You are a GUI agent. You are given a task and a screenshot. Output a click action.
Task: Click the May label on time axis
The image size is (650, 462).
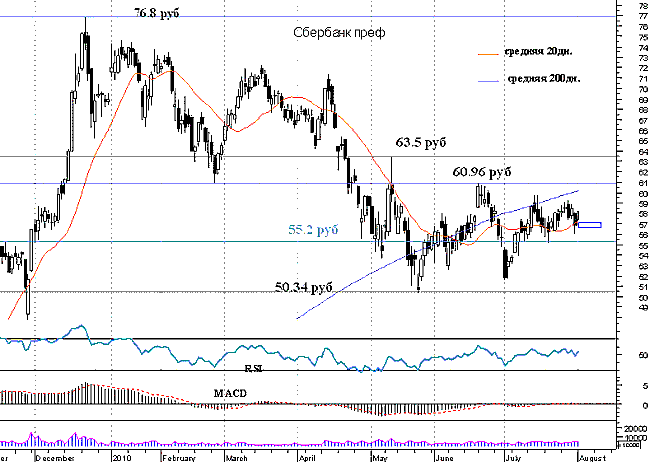pos(379,458)
